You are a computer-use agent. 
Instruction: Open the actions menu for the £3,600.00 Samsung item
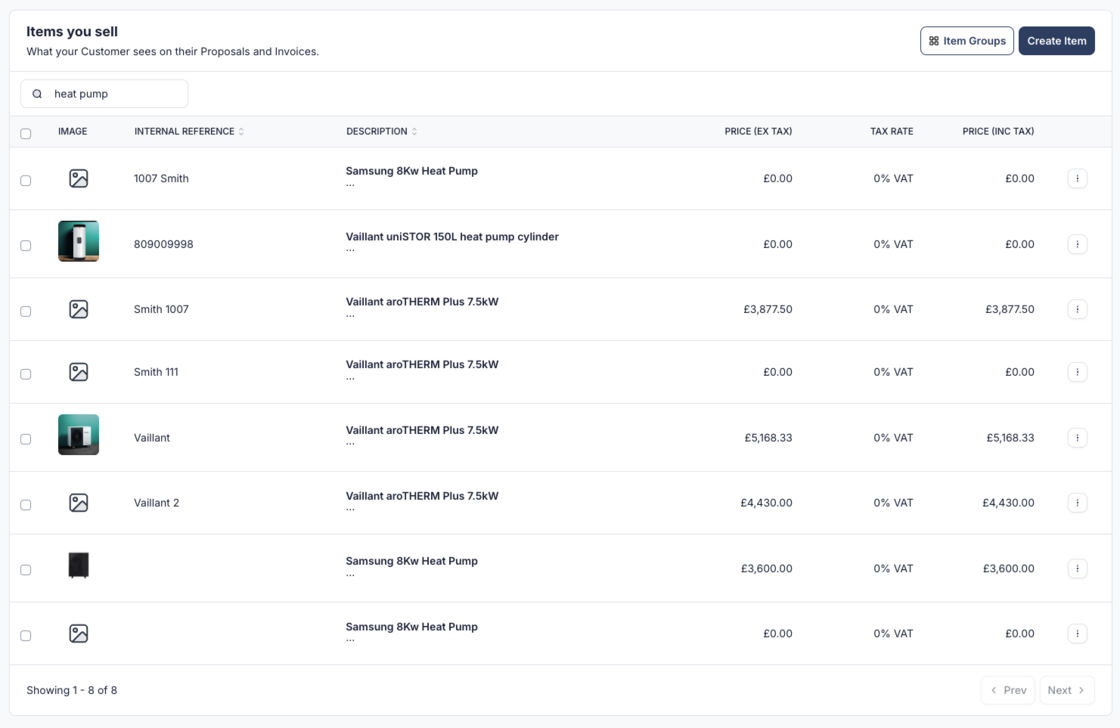(x=1077, y=569)
